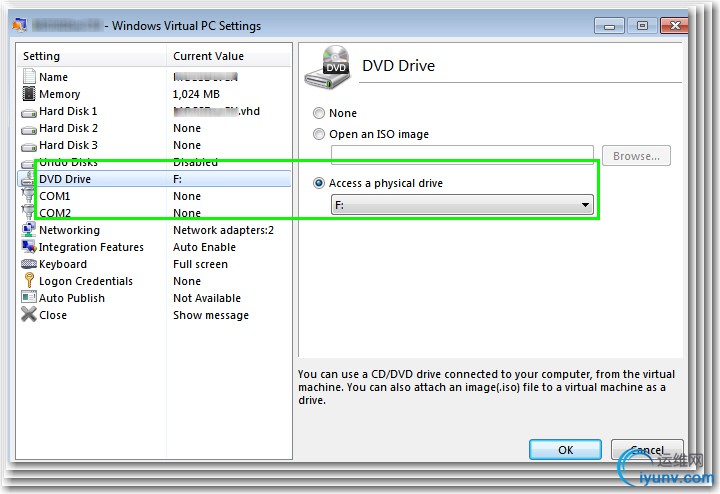
Task: Click the Browse... button
Action: [636, 156]
